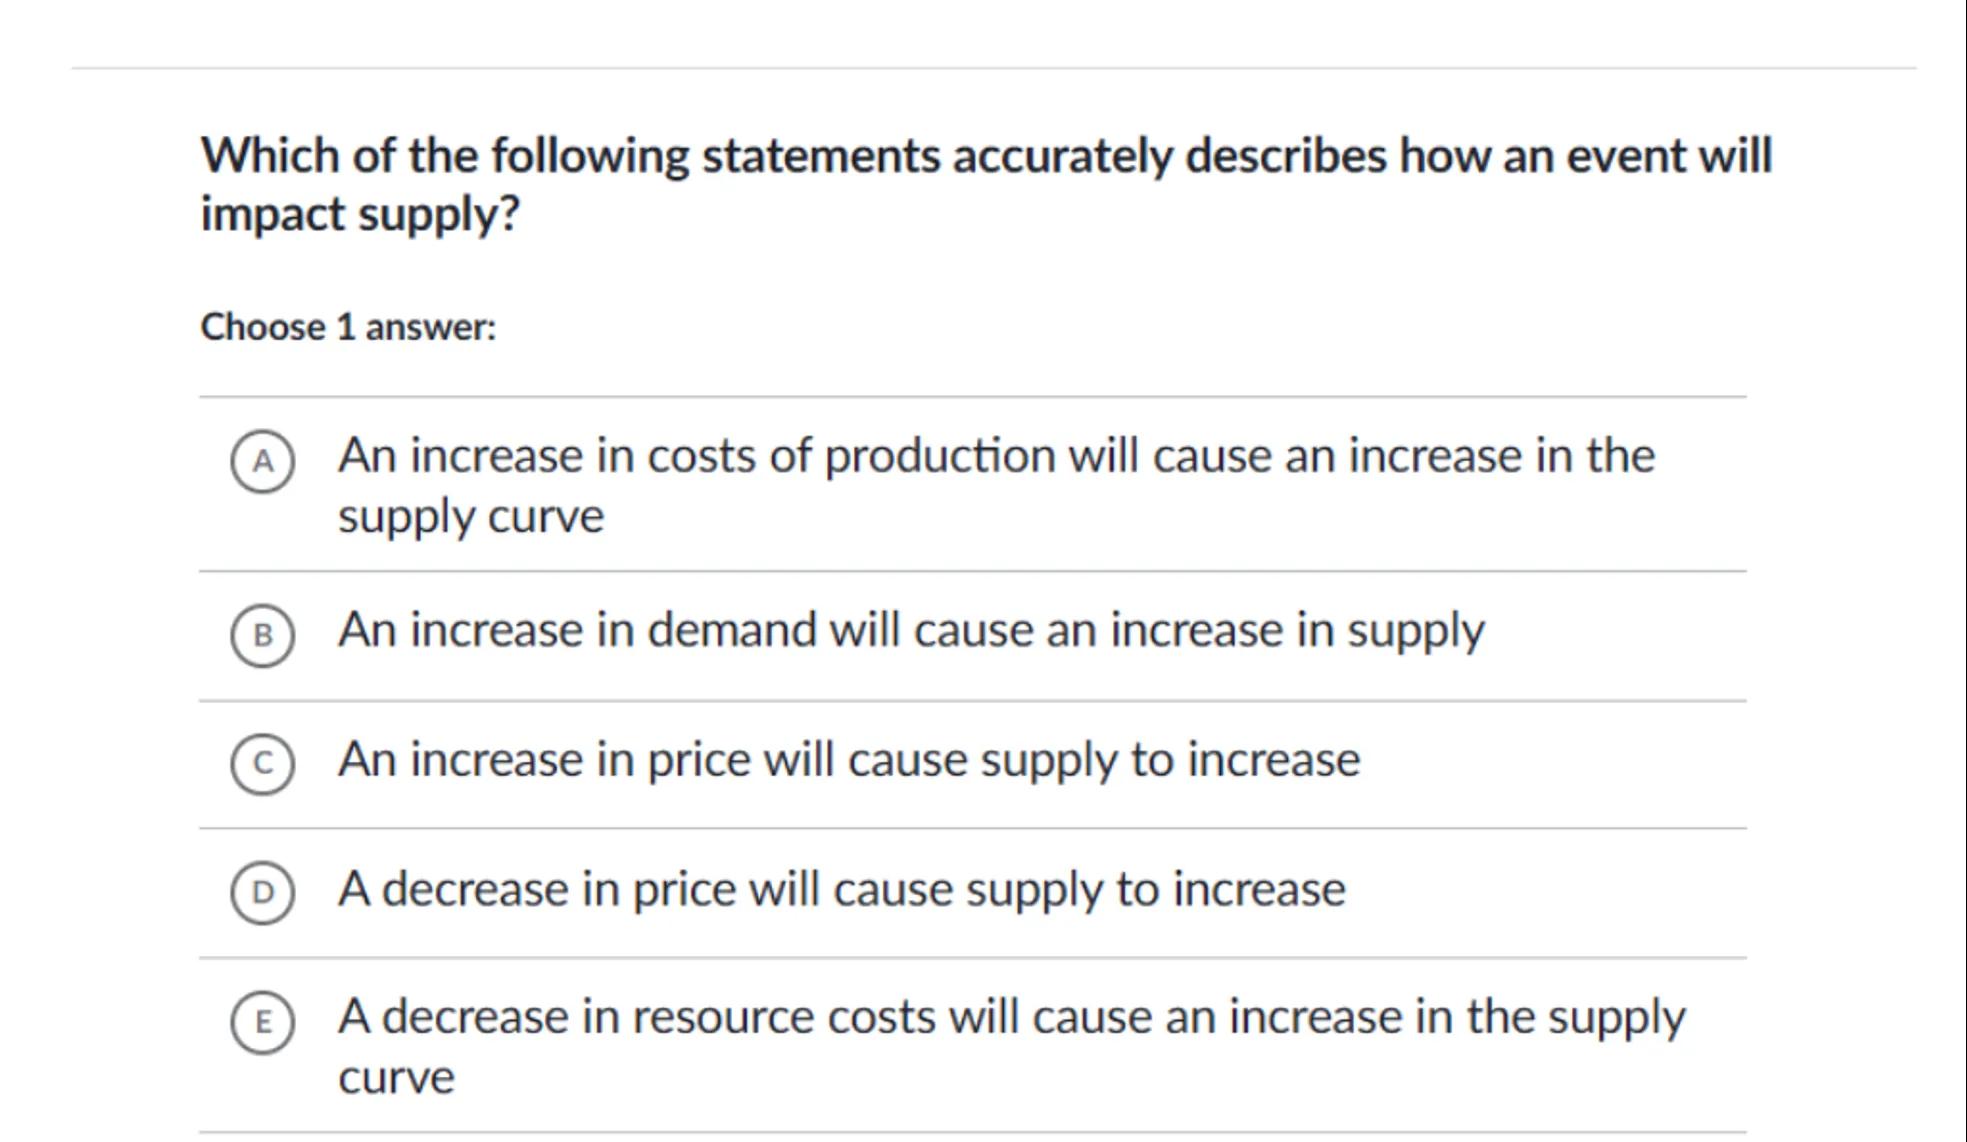Click the vertical border at the right edge
1967x1142 pixels.
point(1964,570)
